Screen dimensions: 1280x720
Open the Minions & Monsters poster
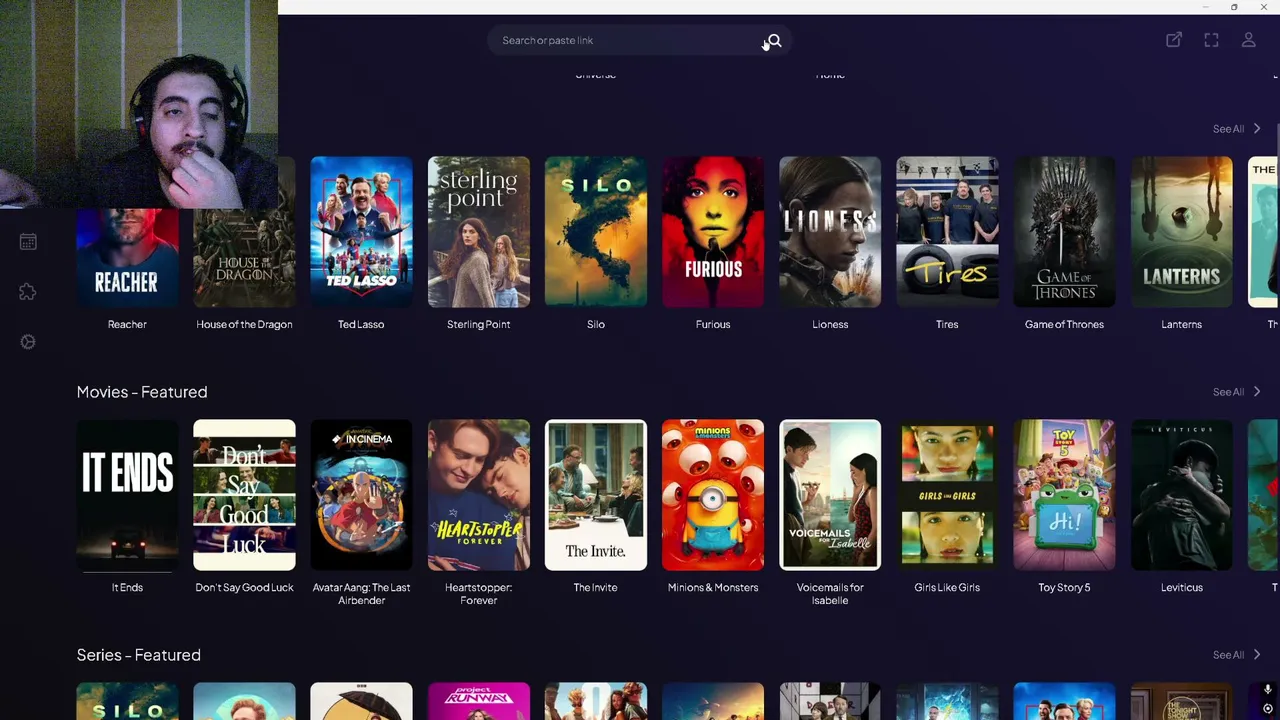pyautogui.click(x=713, y=495)
